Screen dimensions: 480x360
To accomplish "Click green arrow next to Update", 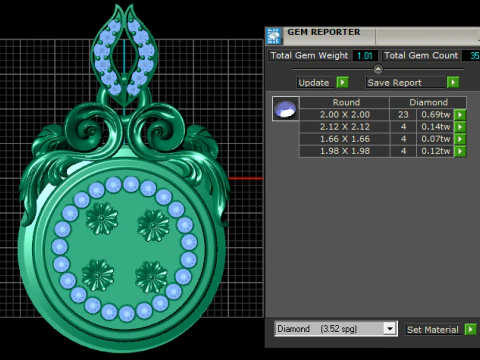I will 342,82.
